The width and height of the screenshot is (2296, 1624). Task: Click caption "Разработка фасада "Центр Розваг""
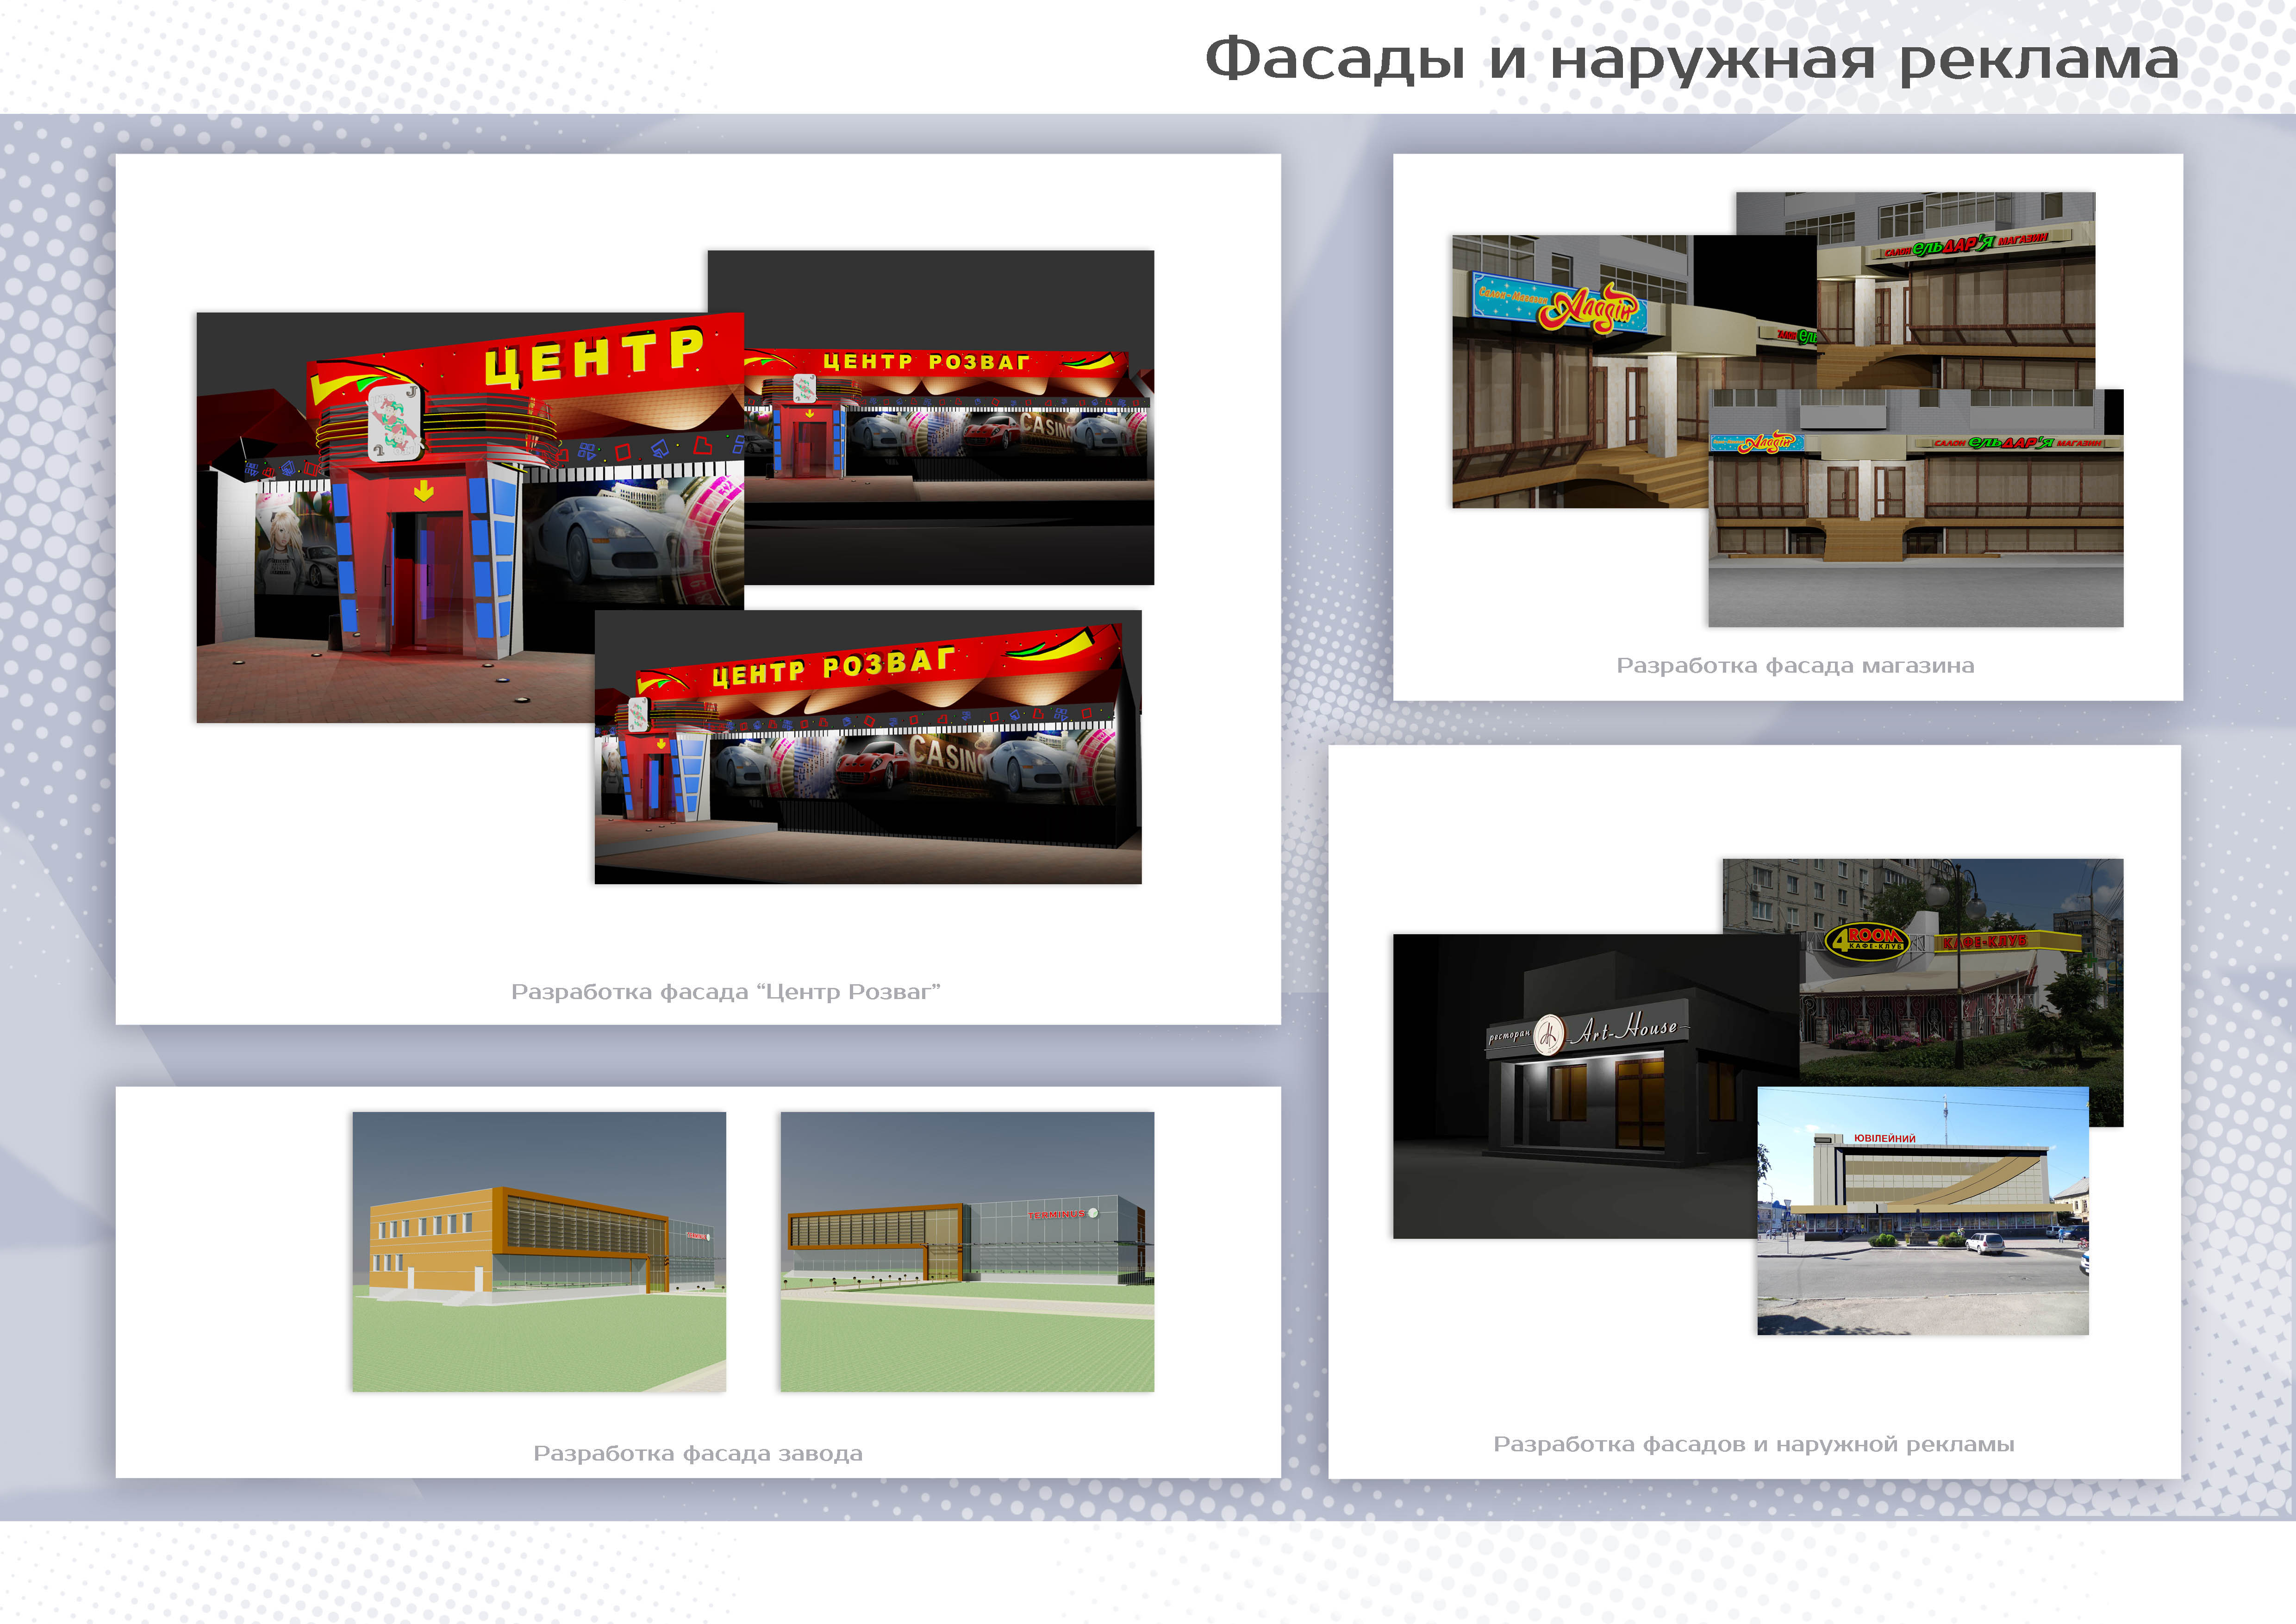click(x=726, y=992)
